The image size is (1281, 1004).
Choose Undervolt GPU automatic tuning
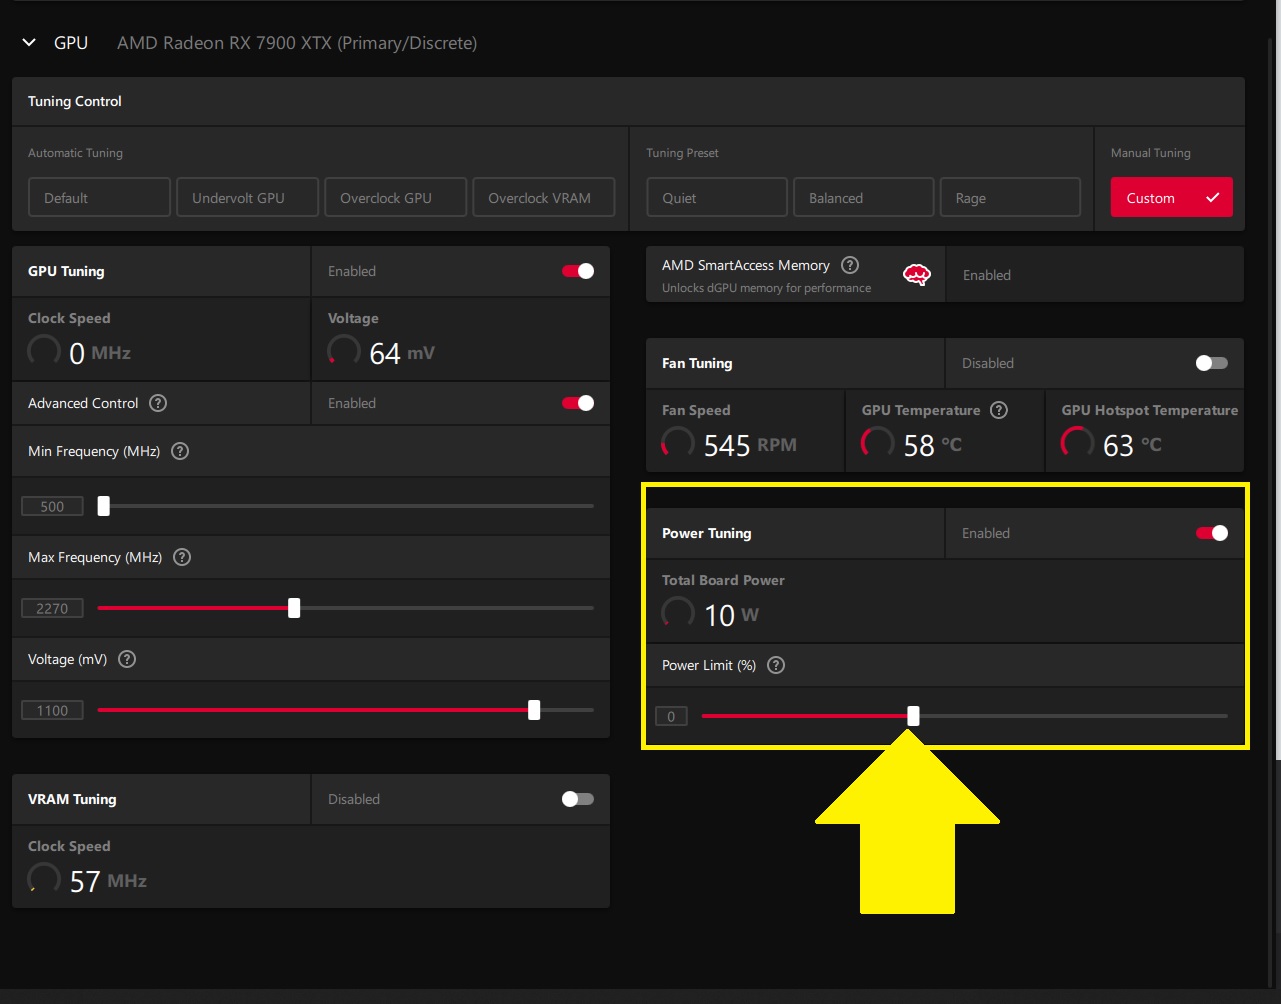(x=247, y=197)
